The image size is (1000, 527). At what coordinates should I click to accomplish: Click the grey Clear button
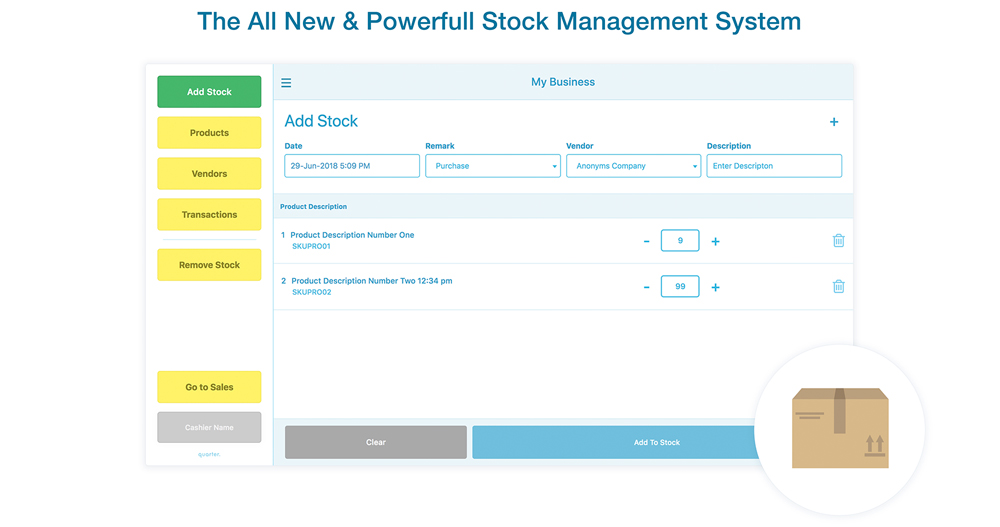pyautogui.click(x=375, y=442)
